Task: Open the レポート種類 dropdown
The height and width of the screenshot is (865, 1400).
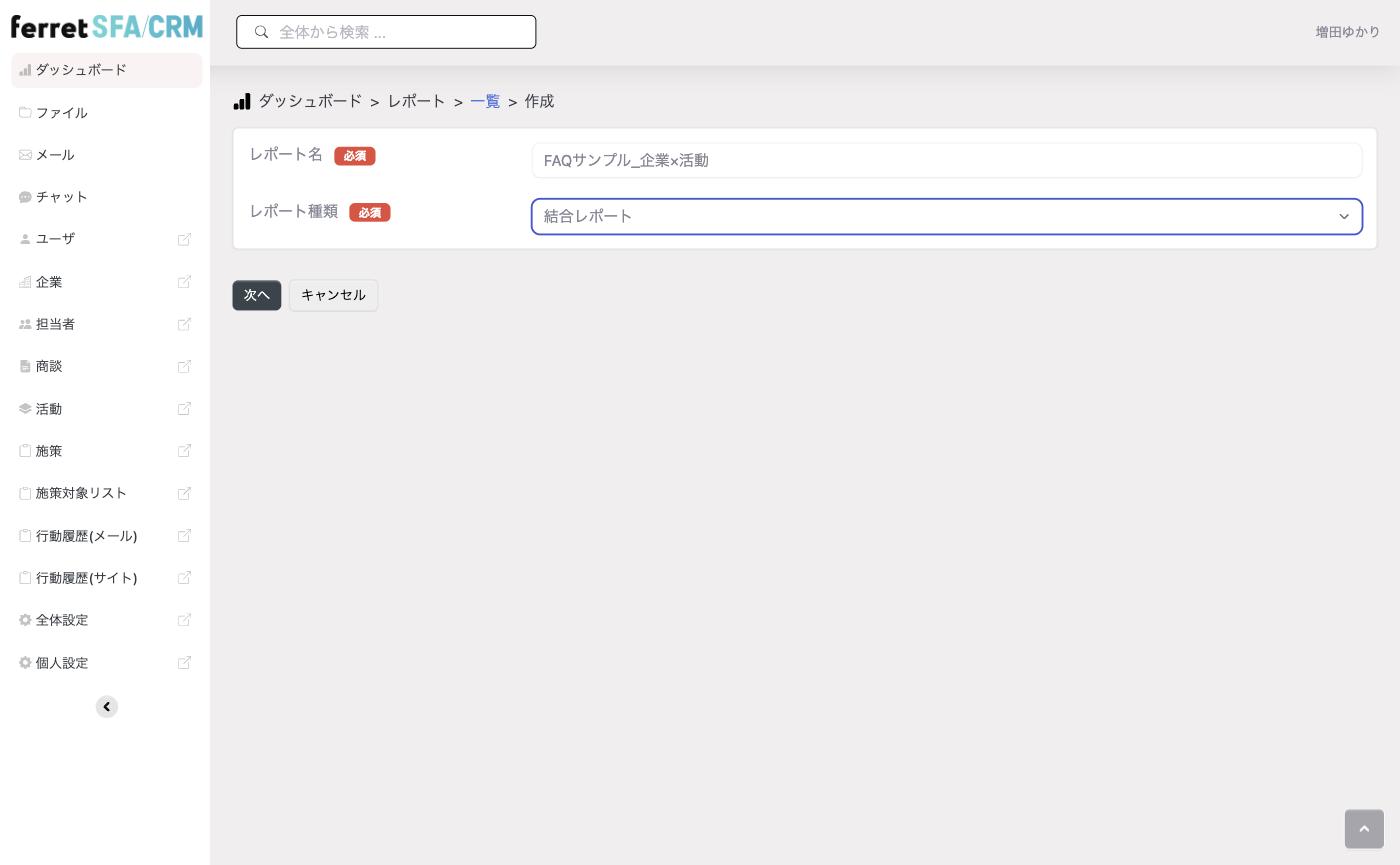Action: (947, 217)
